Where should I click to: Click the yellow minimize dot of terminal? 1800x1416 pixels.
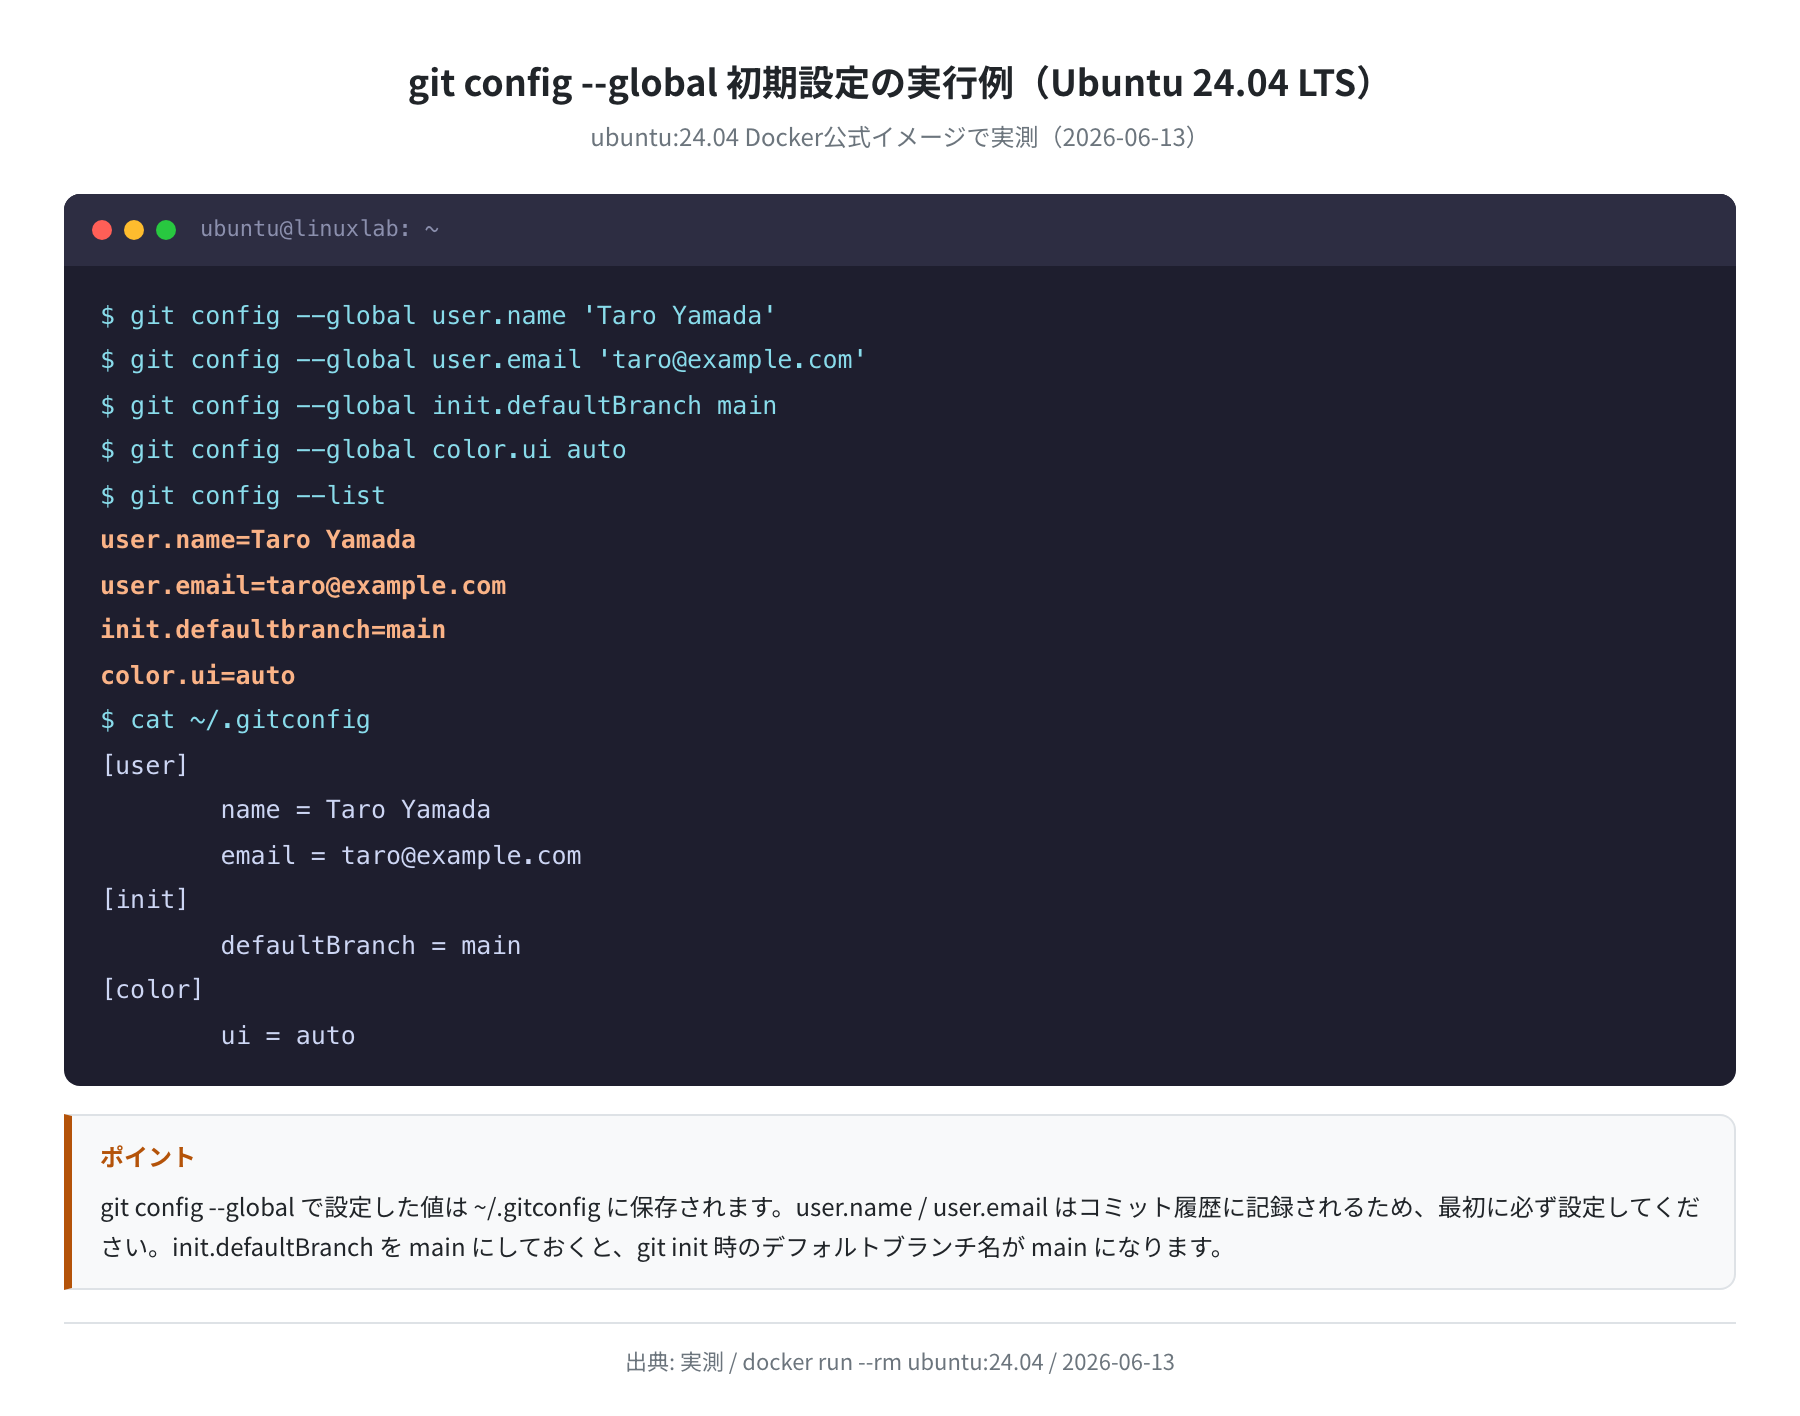click(134, 230)
